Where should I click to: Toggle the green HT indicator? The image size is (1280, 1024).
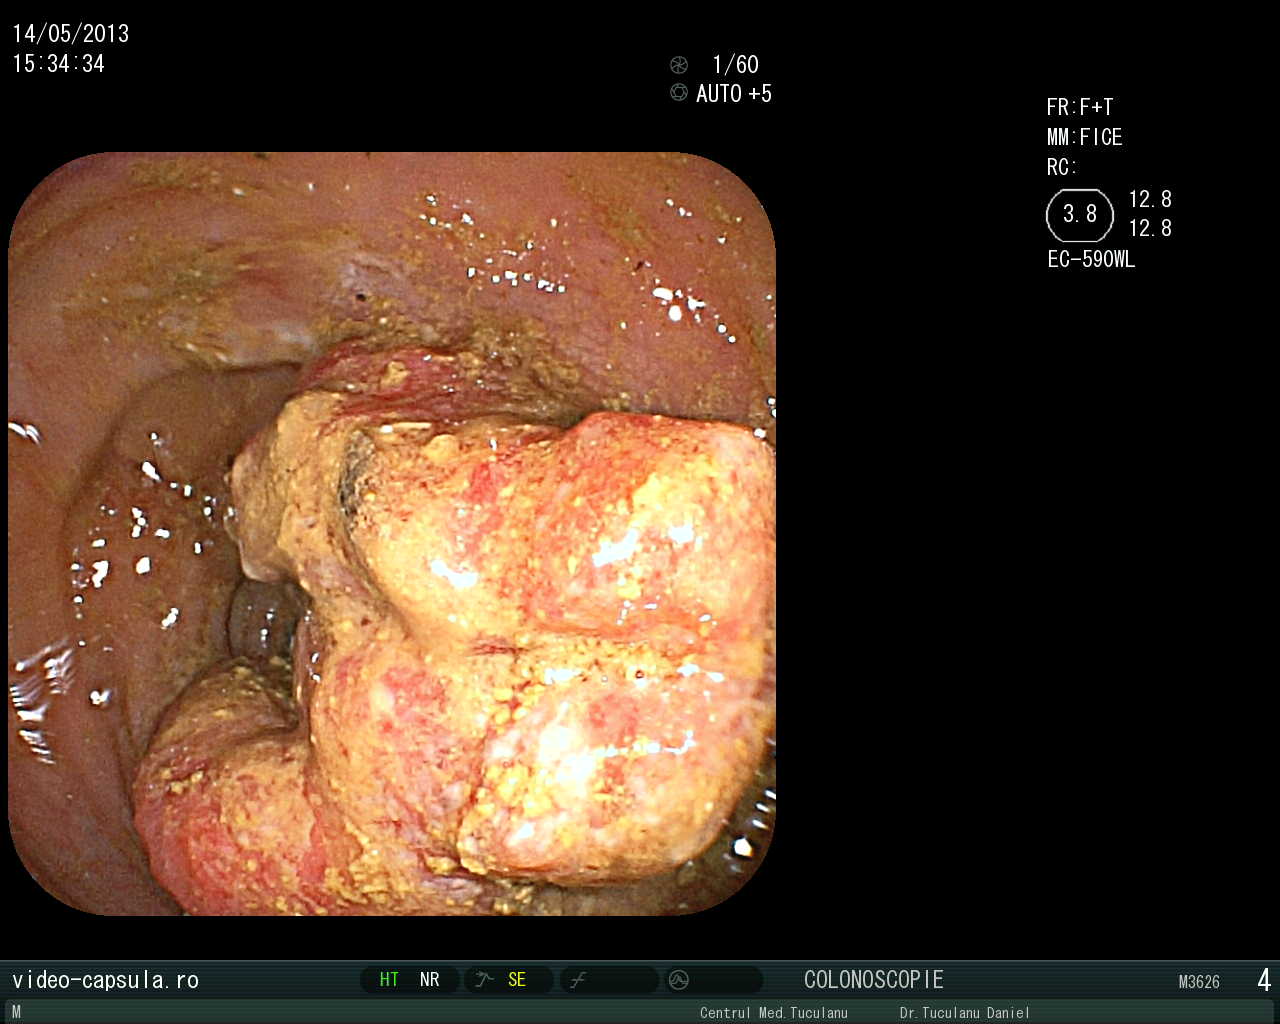coord(389,980)
